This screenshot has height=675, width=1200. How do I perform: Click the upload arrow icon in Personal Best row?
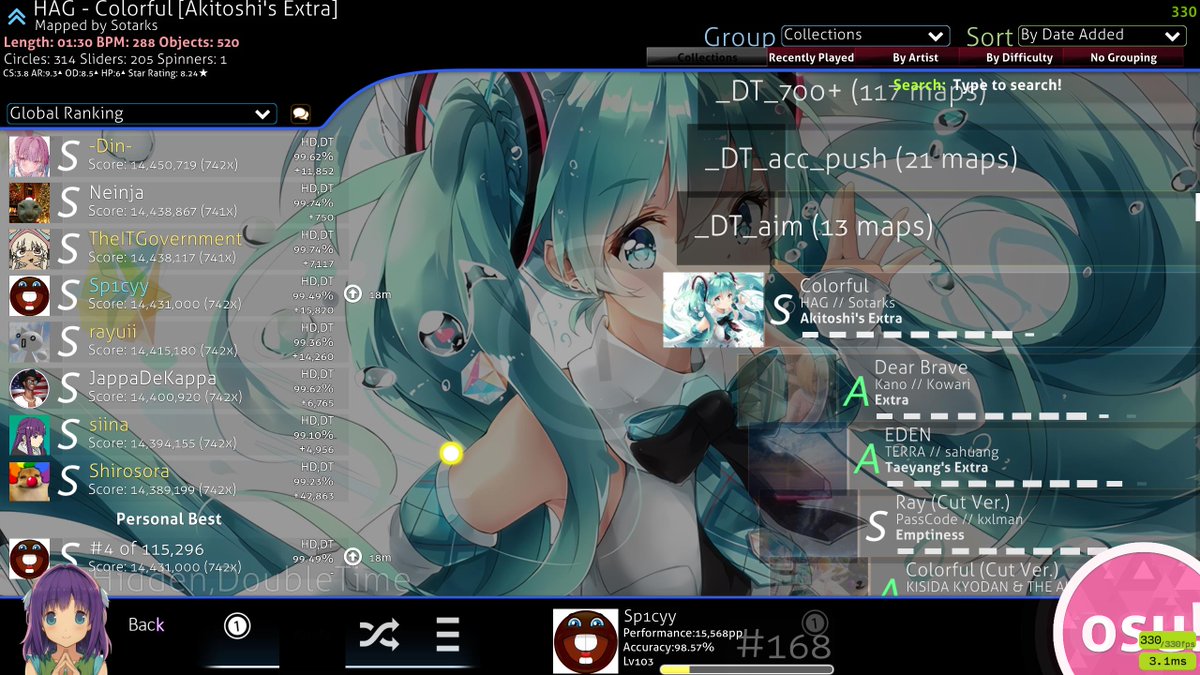[x=352, y=556]
